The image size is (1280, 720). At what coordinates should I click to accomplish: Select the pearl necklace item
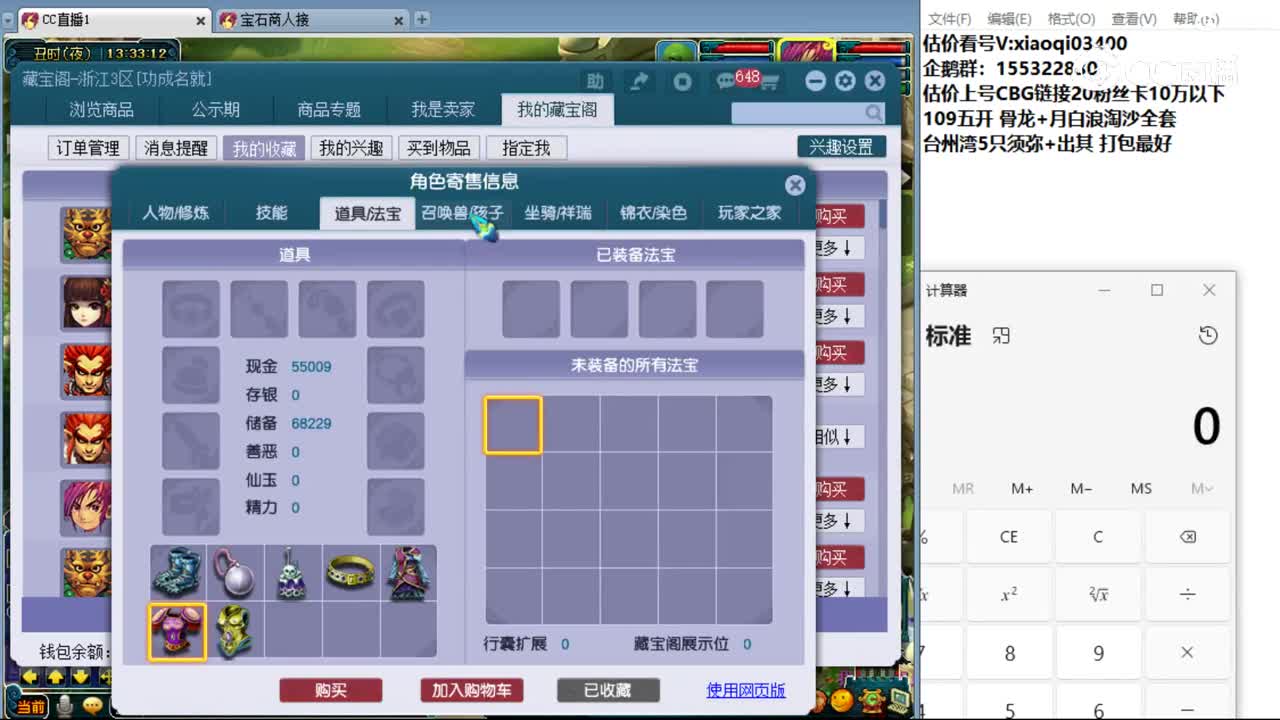coord(235,572)
